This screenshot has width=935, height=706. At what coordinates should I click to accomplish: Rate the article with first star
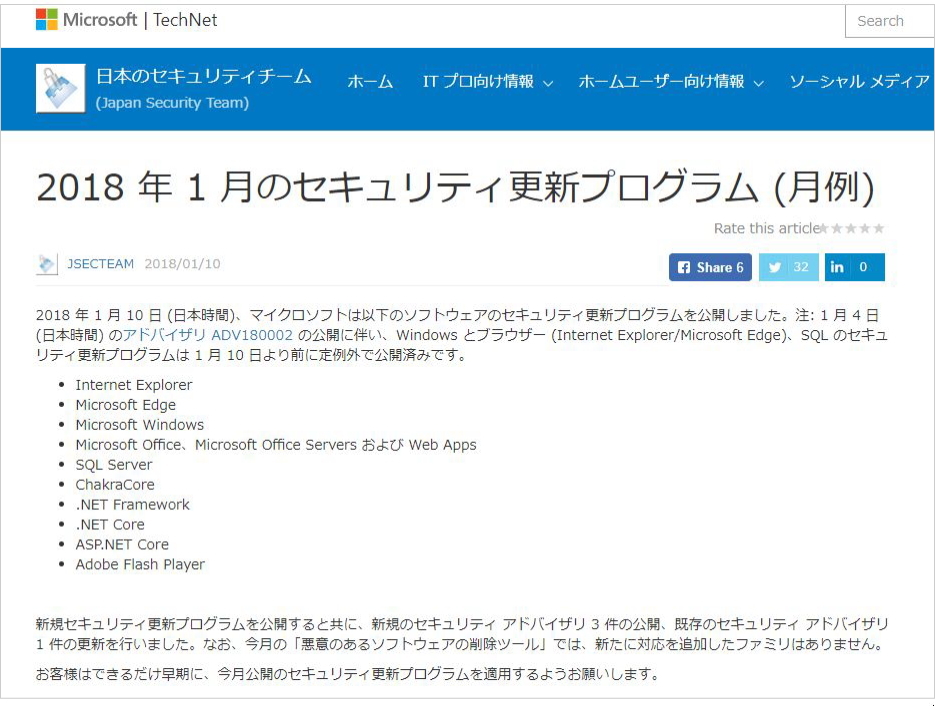(x=824, y=229)
